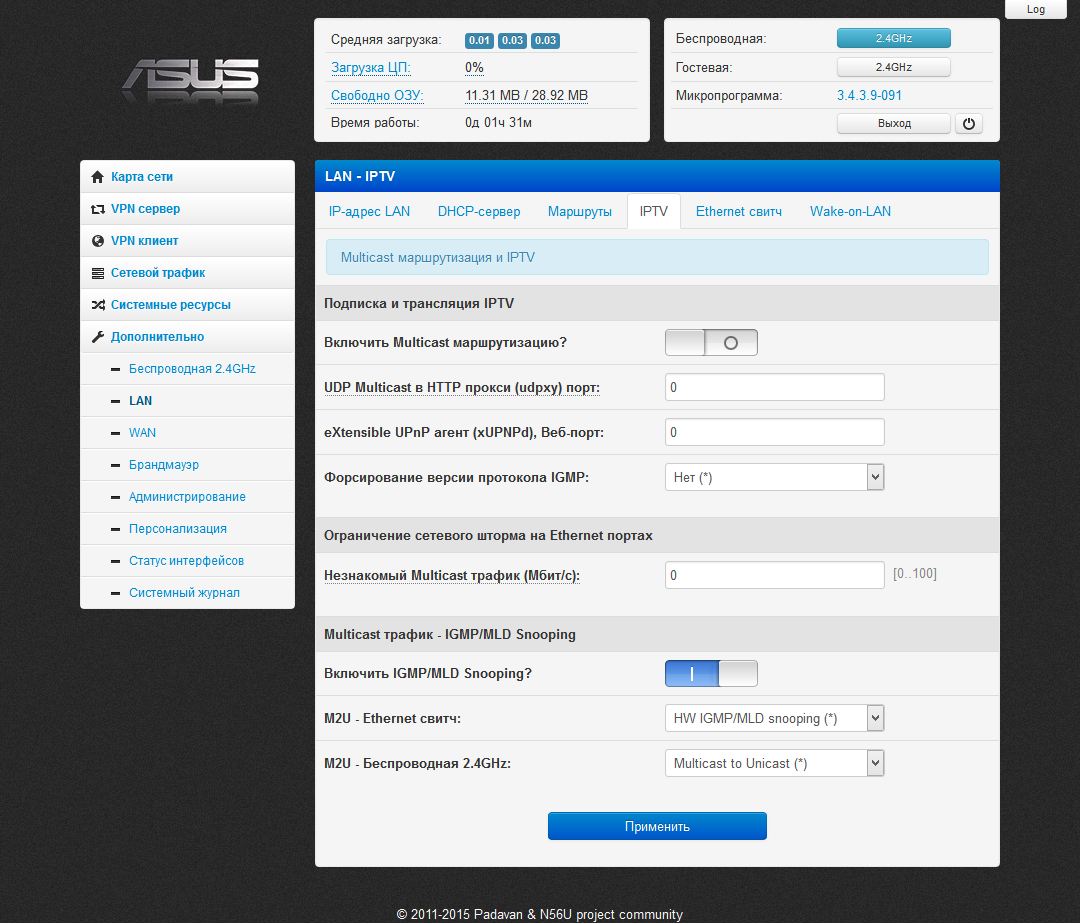Click the shuffle icon by Системные ресурсы
The width and height of the screenshot is (1080, 923).
(x=98, y=304)
